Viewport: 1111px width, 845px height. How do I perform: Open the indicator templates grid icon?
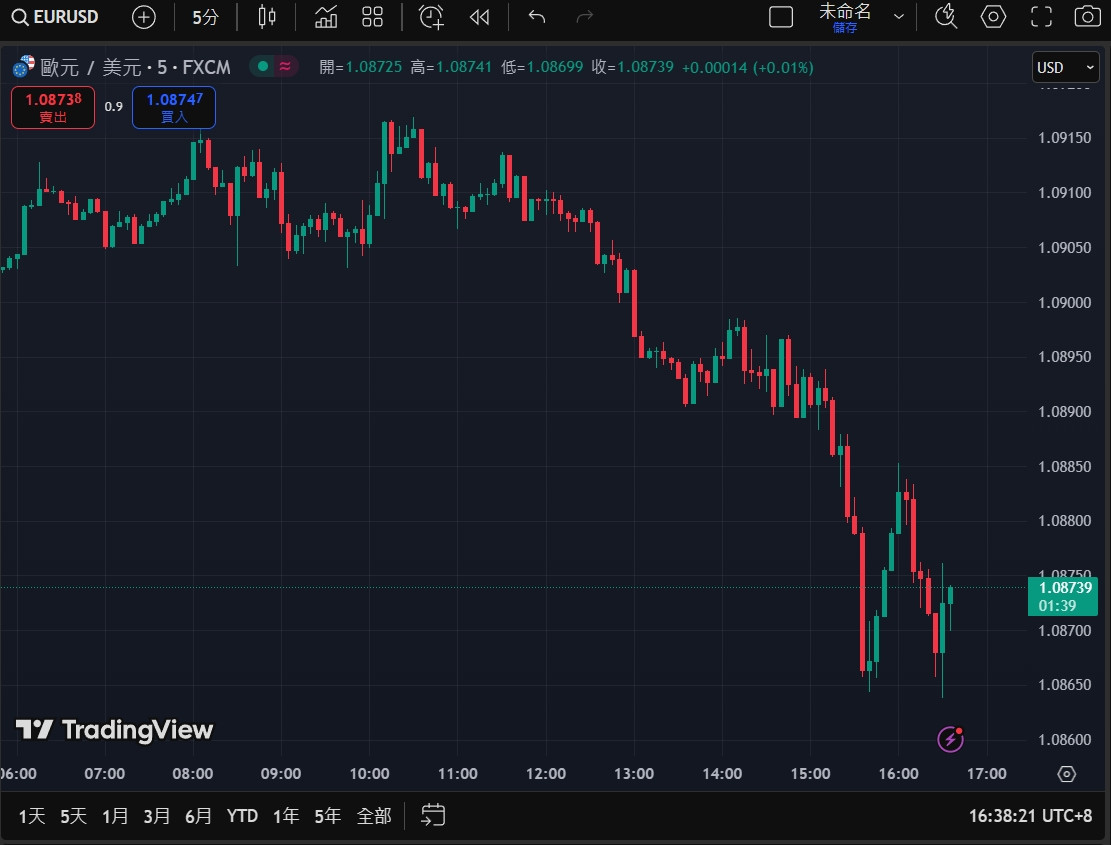[x=373, y=17]
